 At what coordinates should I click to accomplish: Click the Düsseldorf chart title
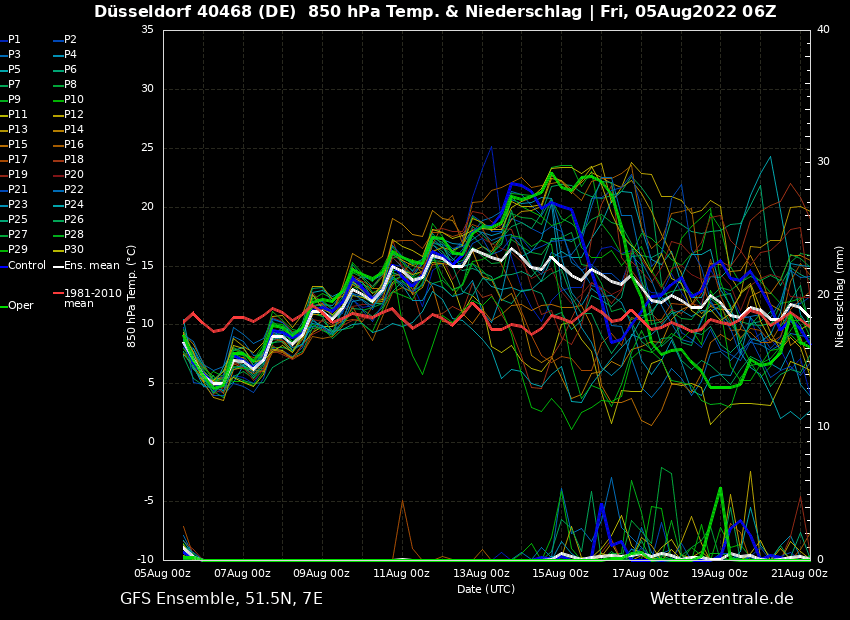click(x=435, y=12)
